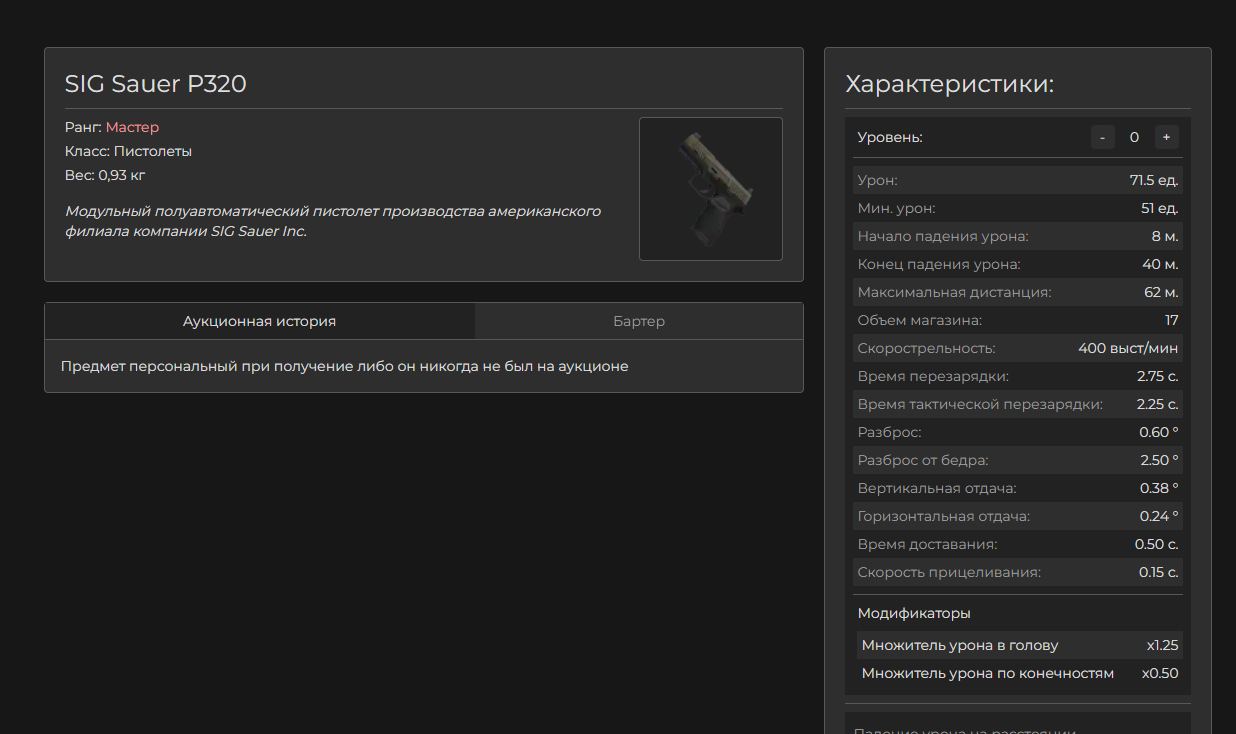Screen dimensions: 1236x734
Task: Click the value 40 м.
Action: (x=1161, y=264)
